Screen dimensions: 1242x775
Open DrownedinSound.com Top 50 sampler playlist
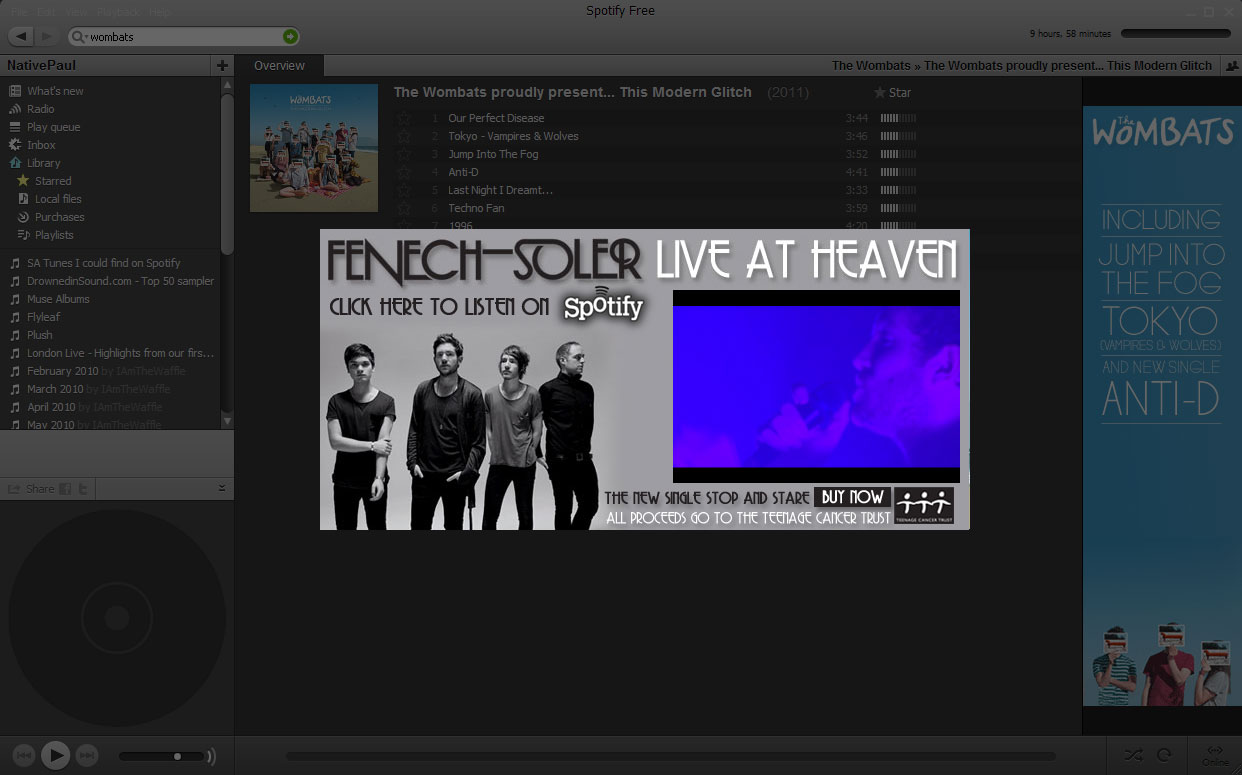click(x=120, y=281)
